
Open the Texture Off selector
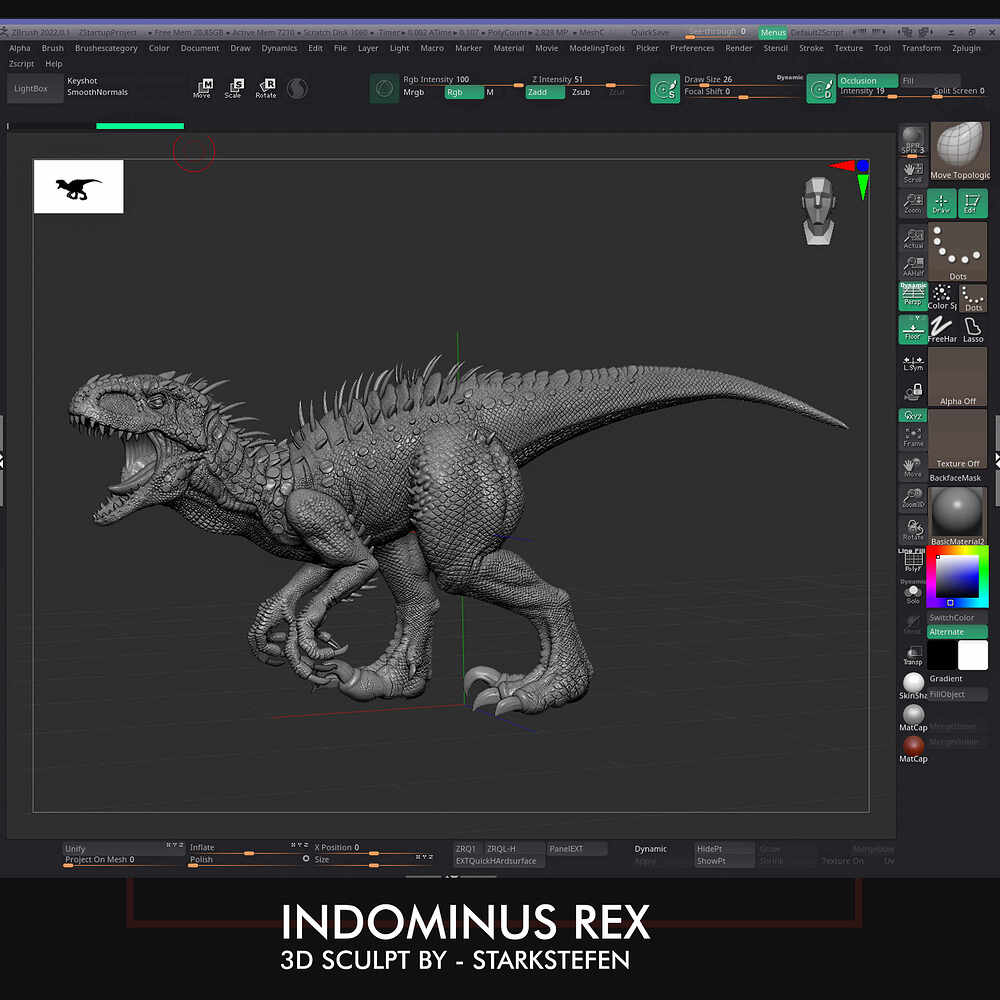coord(957,439)
